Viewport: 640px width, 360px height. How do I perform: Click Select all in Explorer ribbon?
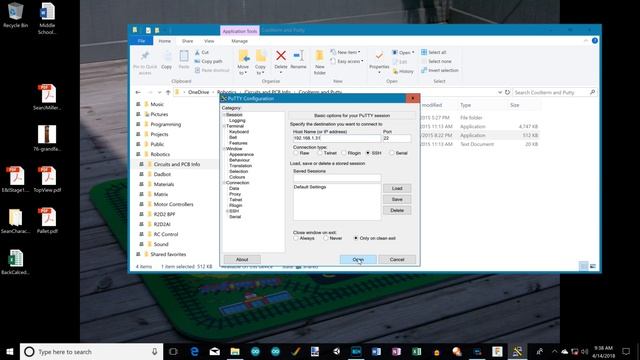pyautogui.click(x=433, y=52)
